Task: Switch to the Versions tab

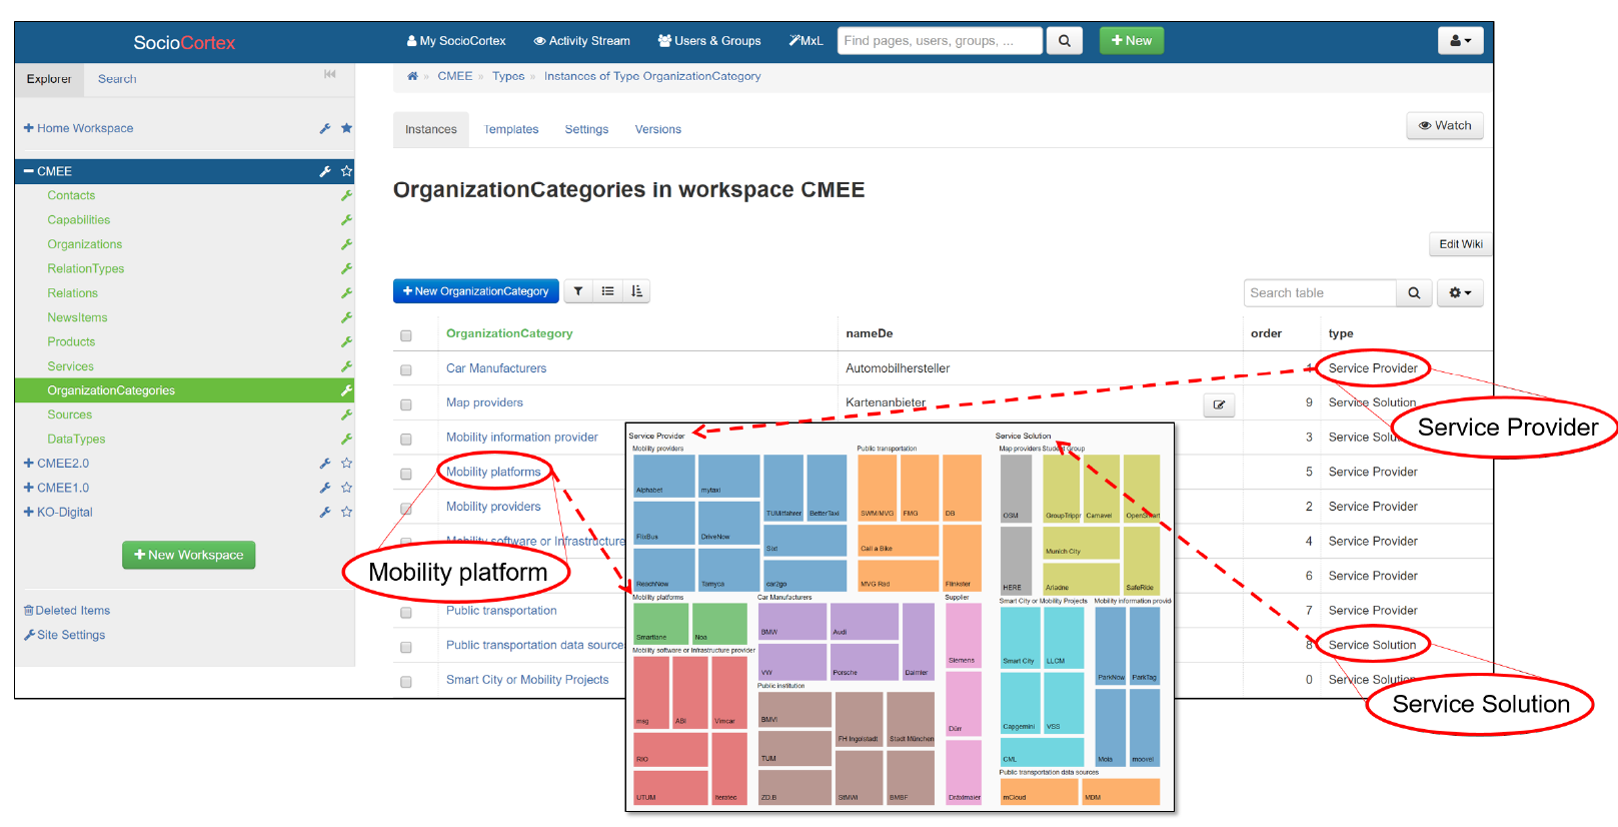Action: (x=658, y=130)
